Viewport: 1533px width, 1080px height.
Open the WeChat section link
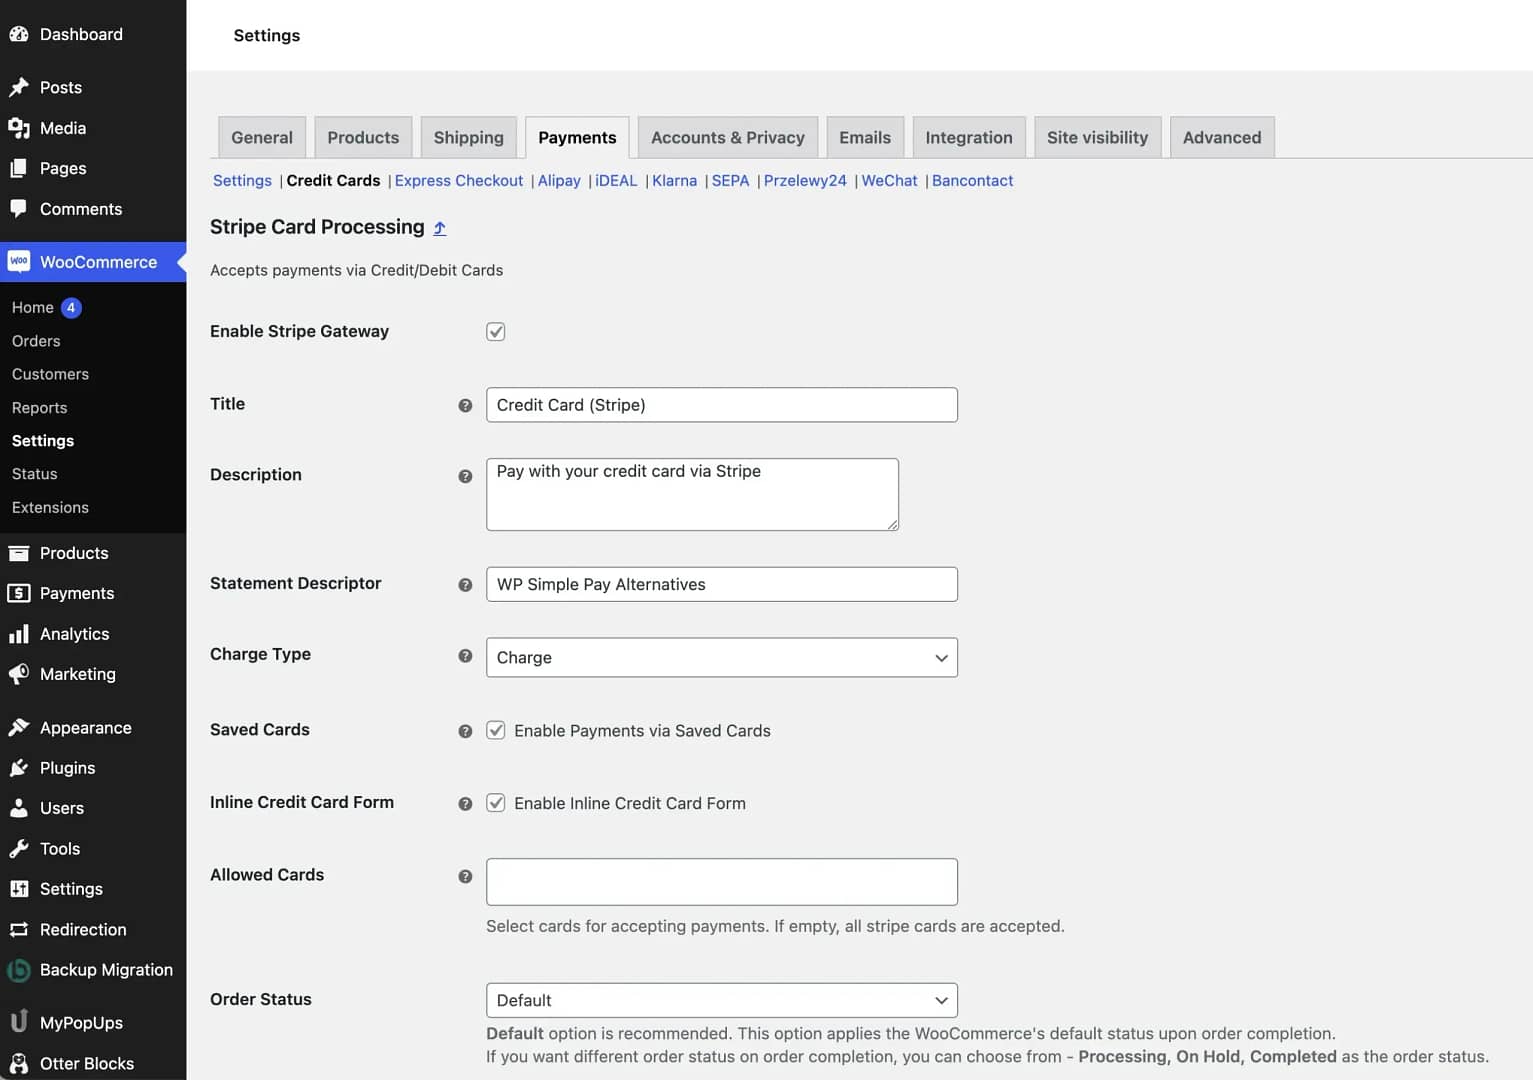pyautogui.click(x=889, y=180)
